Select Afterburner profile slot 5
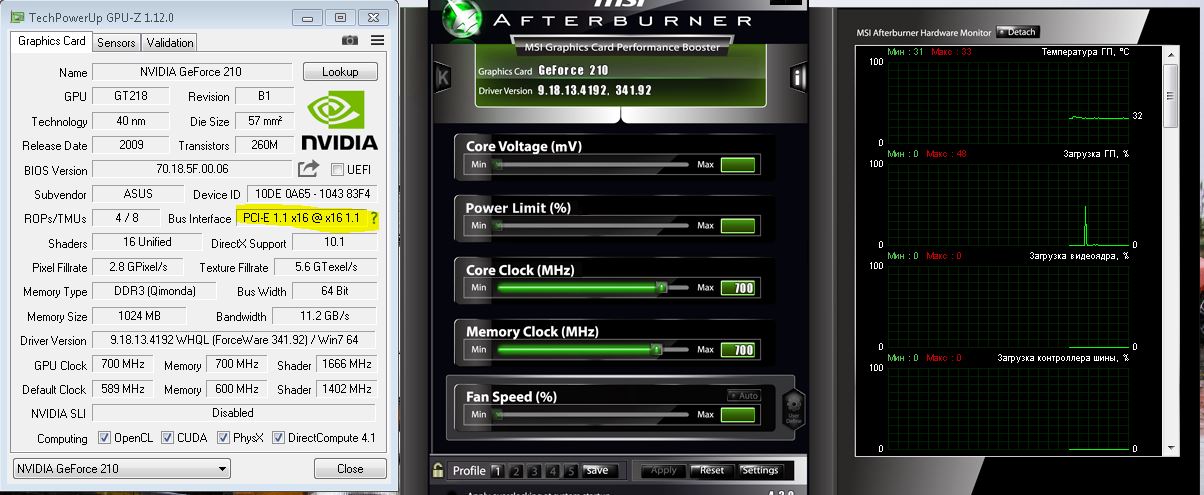This screenshot has height=495, width=1204. pos(570,471)
